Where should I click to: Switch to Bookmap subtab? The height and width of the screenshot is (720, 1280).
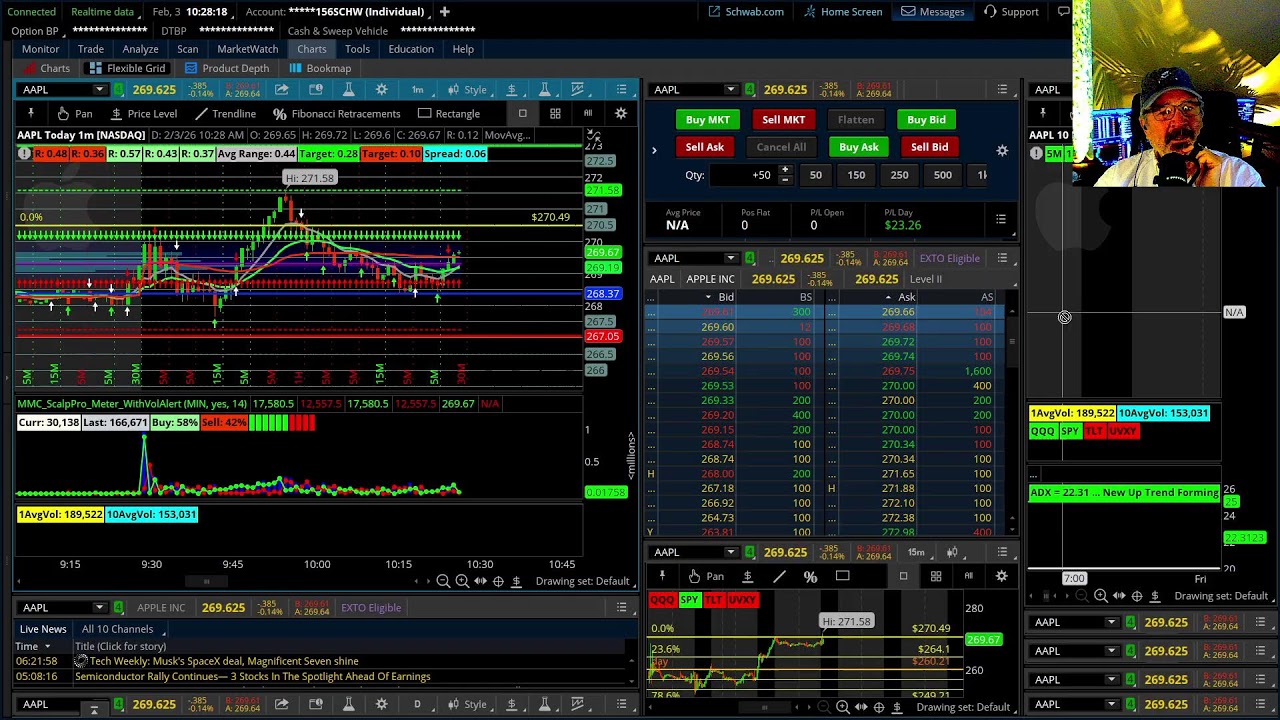320,69
